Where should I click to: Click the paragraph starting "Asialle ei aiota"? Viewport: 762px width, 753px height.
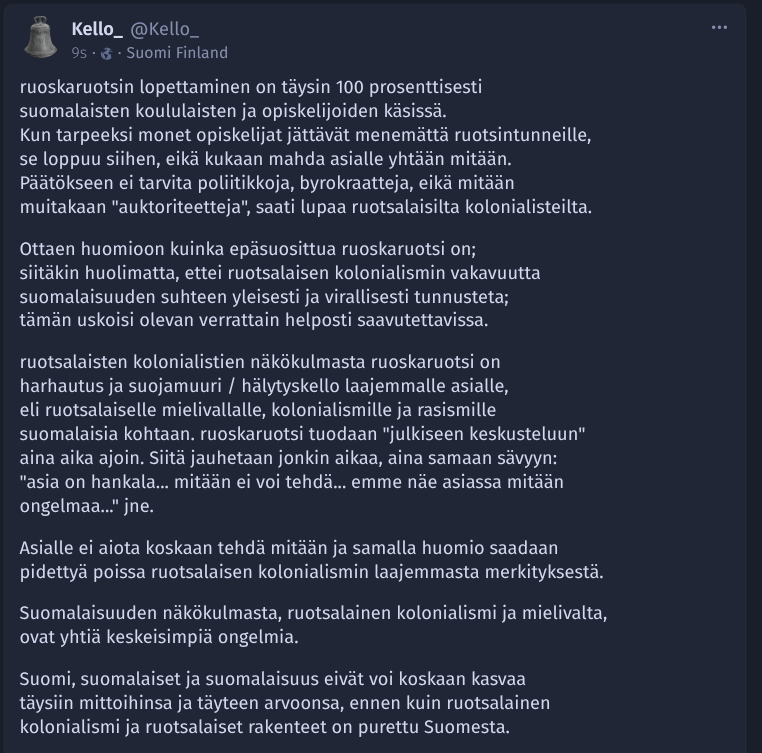point(312,560)
